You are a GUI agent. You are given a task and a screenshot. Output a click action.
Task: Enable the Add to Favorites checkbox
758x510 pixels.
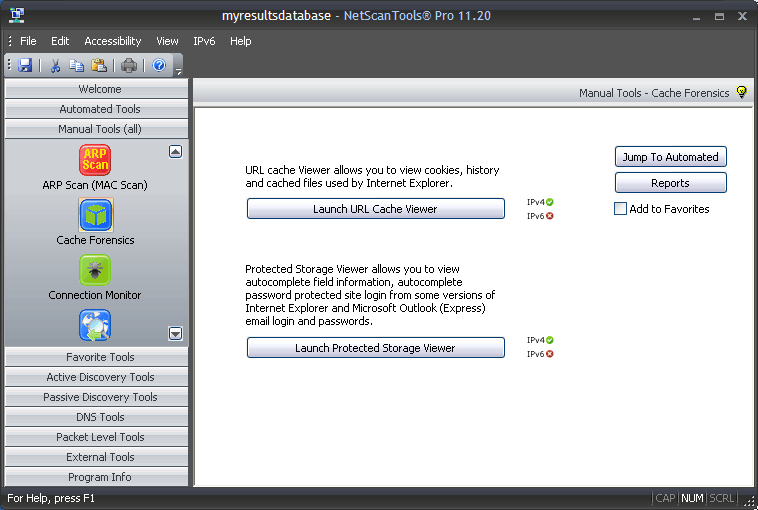(x=620, y=208)
